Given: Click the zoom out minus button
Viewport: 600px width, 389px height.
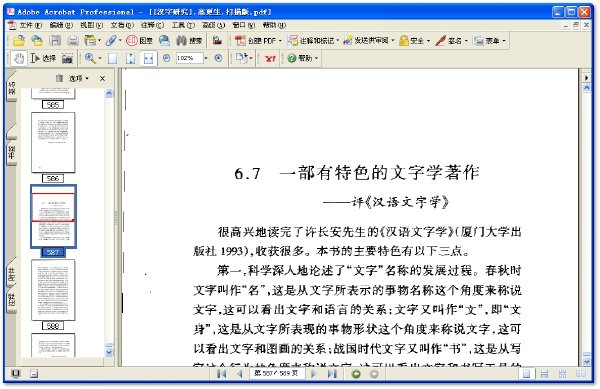Looking at the screenshot, I should point(166,58).
